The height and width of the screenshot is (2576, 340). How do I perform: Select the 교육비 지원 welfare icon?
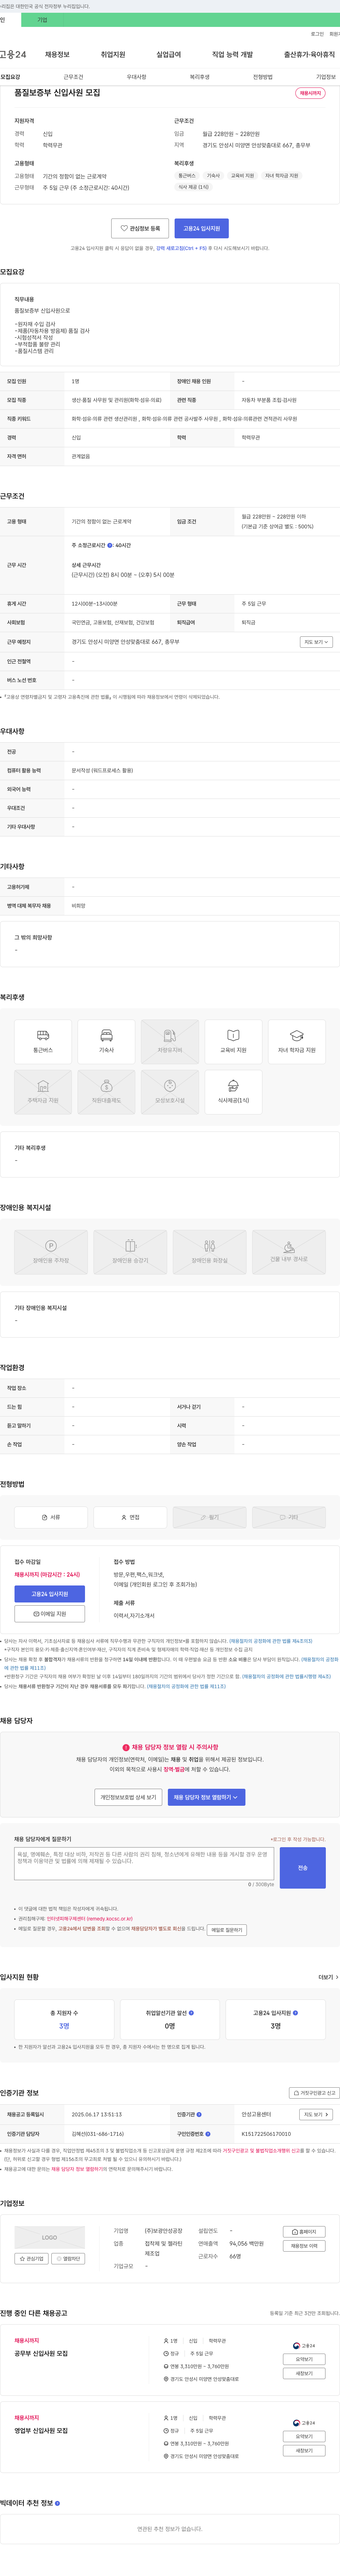tap(233, 1035)
